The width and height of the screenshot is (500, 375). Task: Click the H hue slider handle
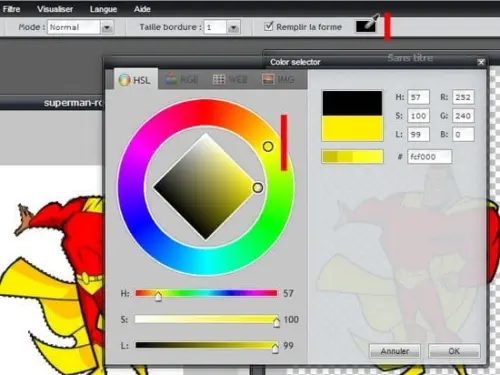click(159, 296)
